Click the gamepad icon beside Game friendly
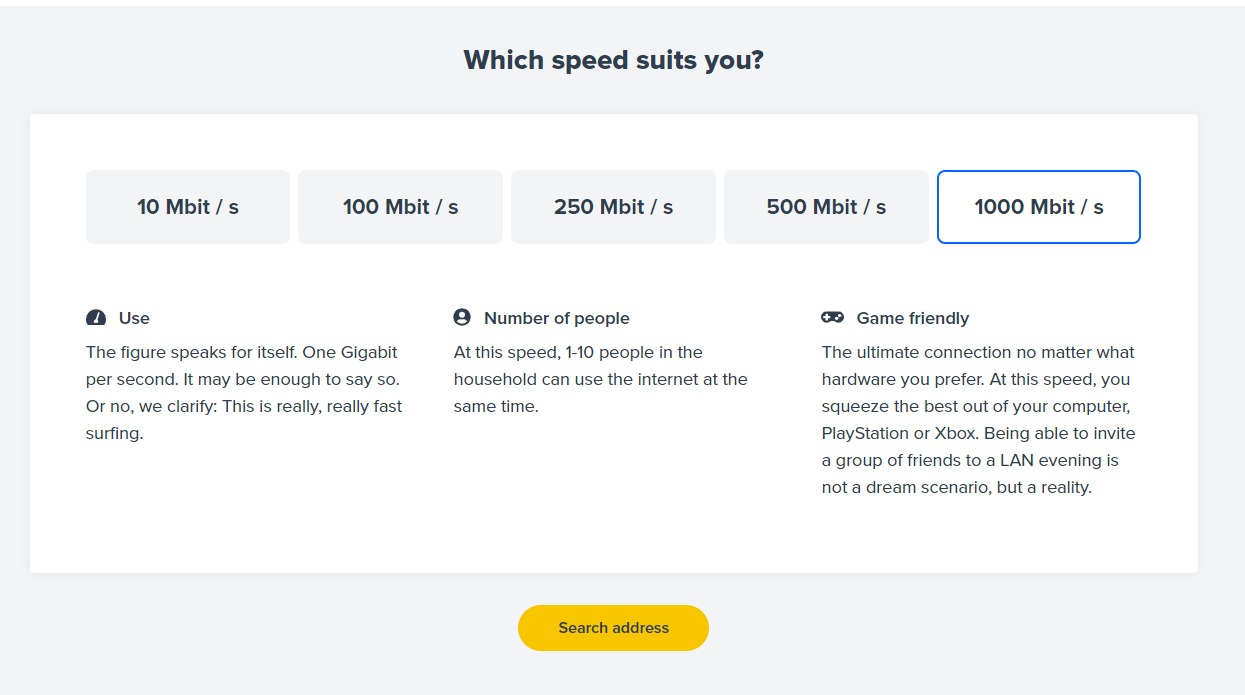Viewport: 1245px width, 695px height. (x=832, y=317)
